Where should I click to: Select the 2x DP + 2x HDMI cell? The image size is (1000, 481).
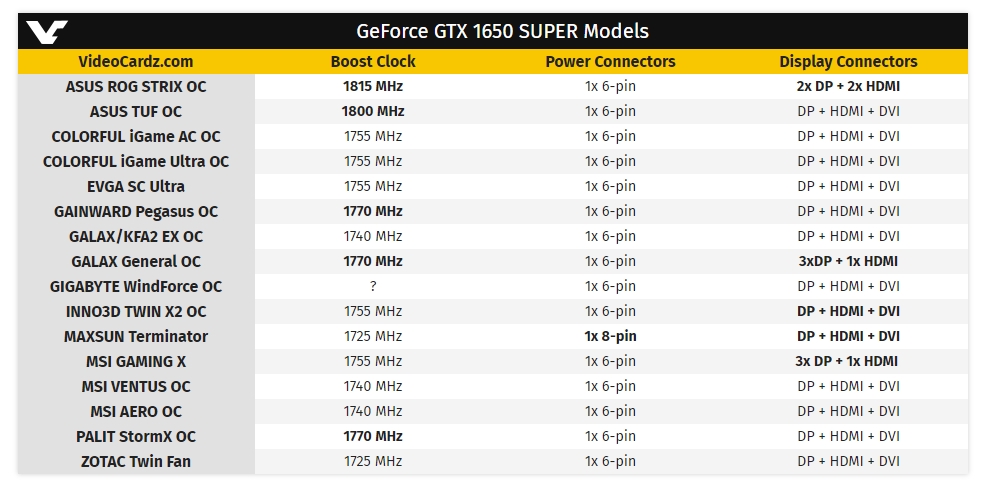click(848, 87)
